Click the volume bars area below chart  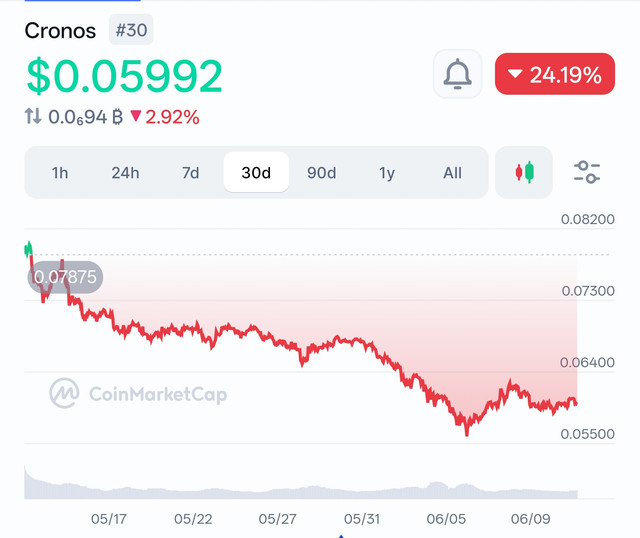tap(301, 487)
